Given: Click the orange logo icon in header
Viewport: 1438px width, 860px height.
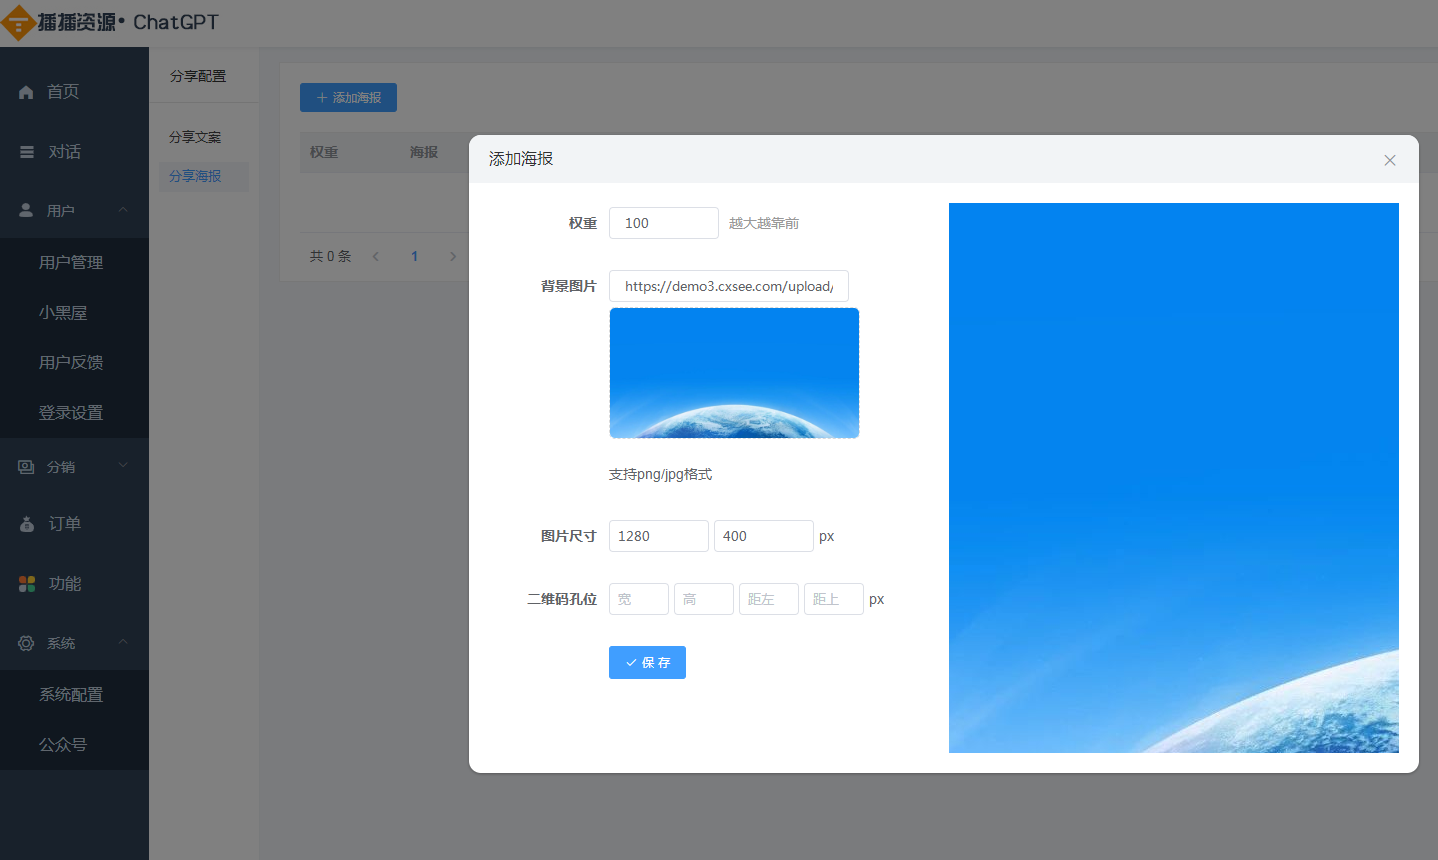Looking at the screenshot, I should [x=18, y=23].
